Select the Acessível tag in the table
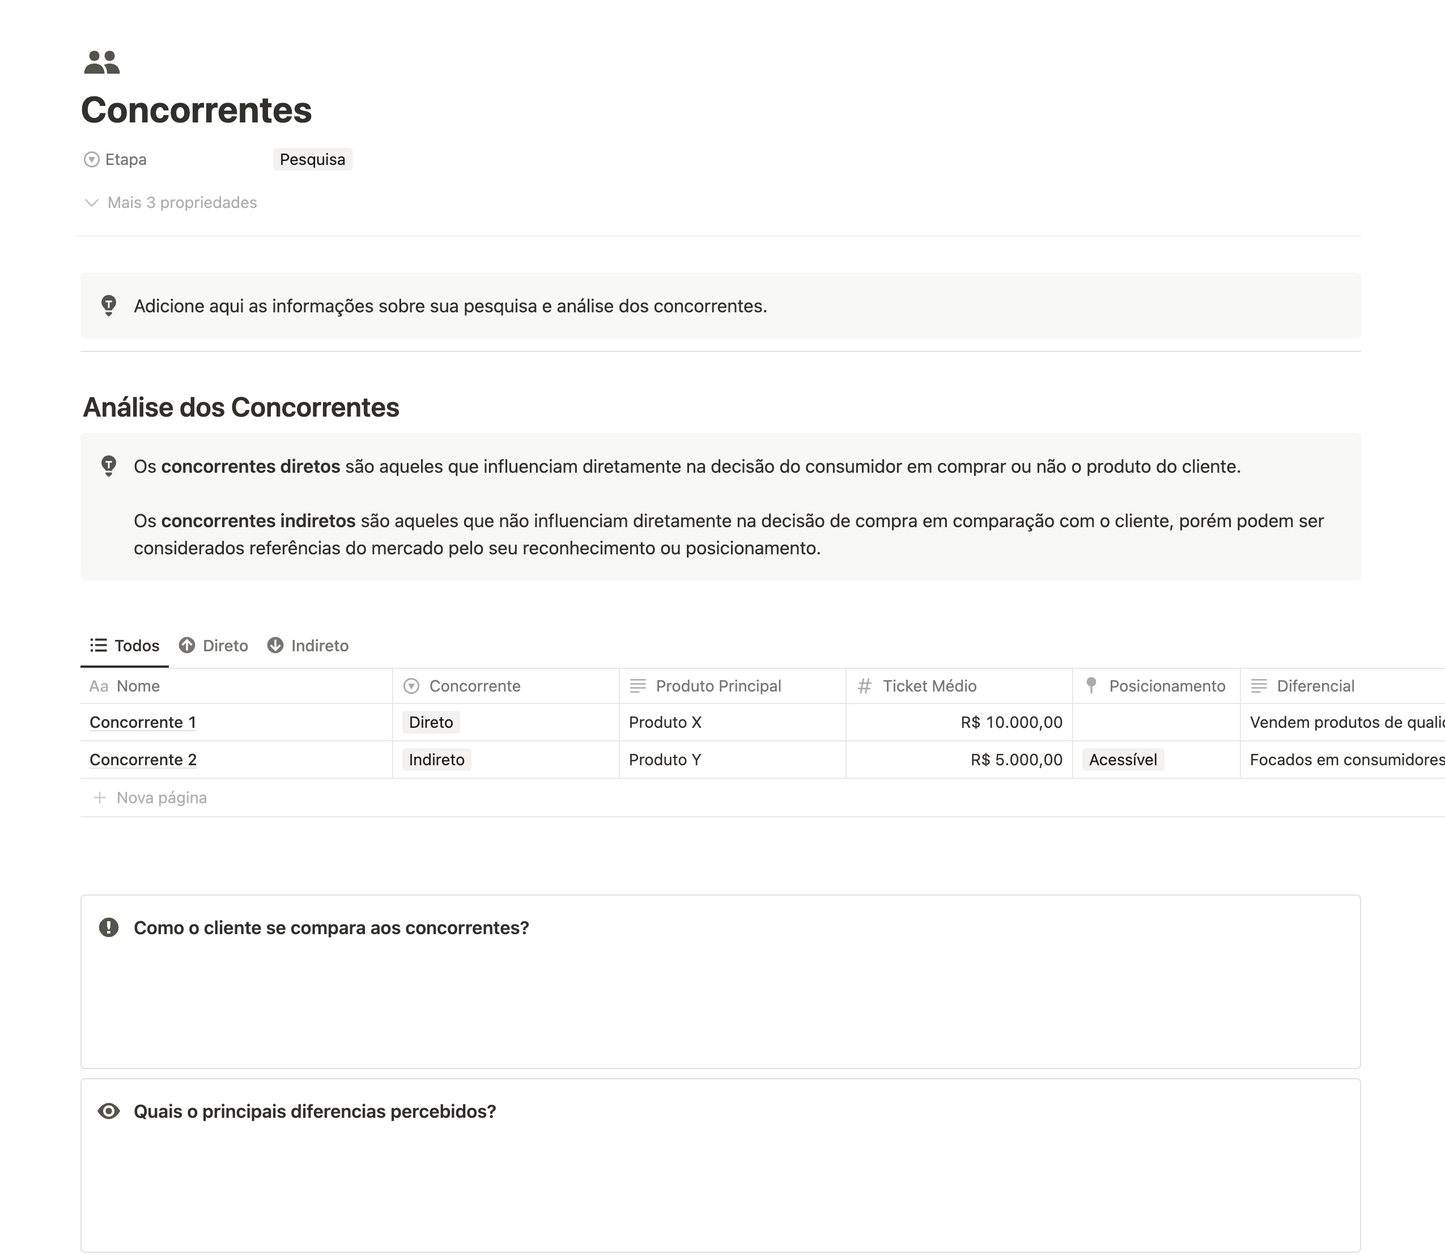This screenshot has width=1445, height=1255. click(1122, 759)
